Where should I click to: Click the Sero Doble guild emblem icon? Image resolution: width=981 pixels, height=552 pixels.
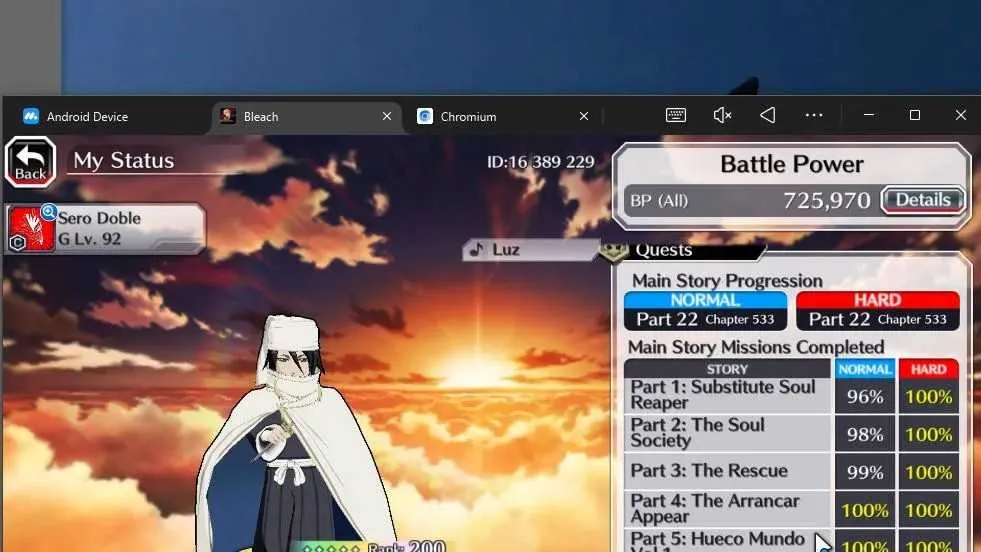point(31,229)
